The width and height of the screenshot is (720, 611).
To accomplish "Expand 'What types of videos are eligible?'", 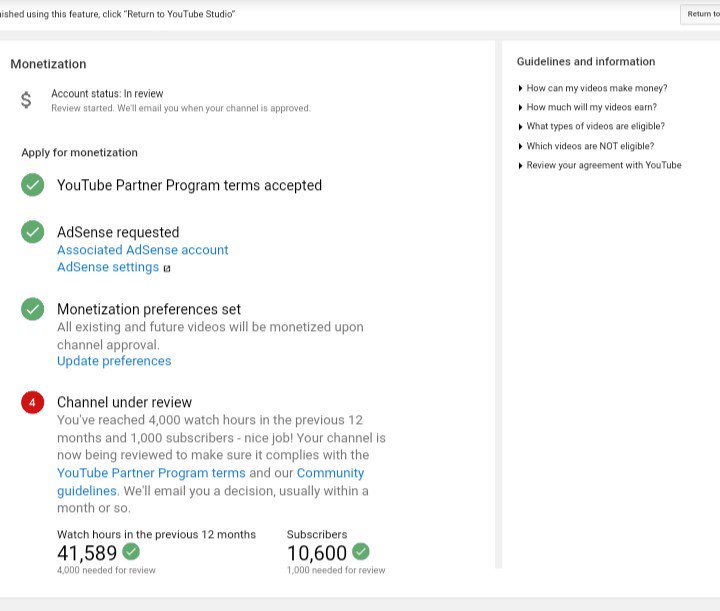I will [591, 126].
